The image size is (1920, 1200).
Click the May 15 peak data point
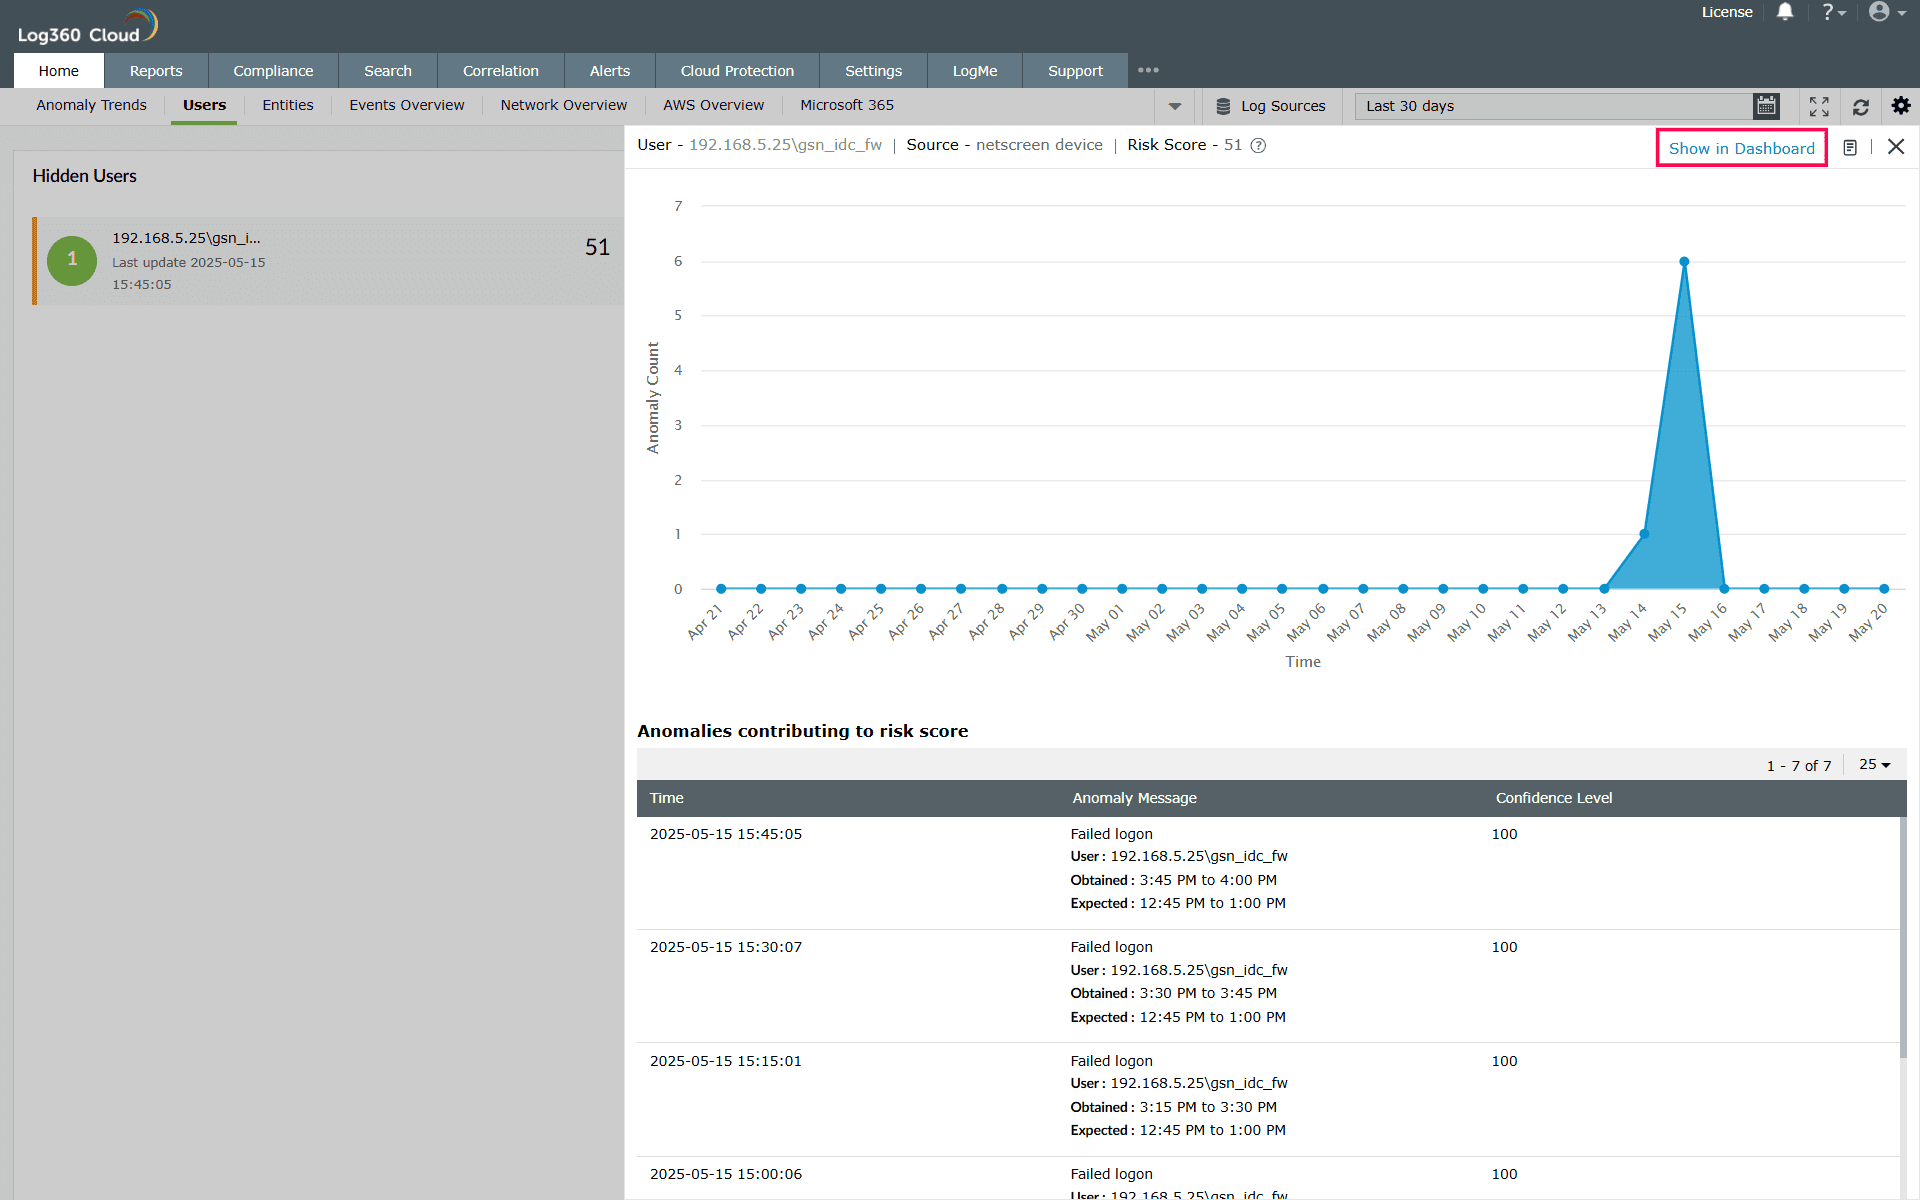click(1684, 262)
